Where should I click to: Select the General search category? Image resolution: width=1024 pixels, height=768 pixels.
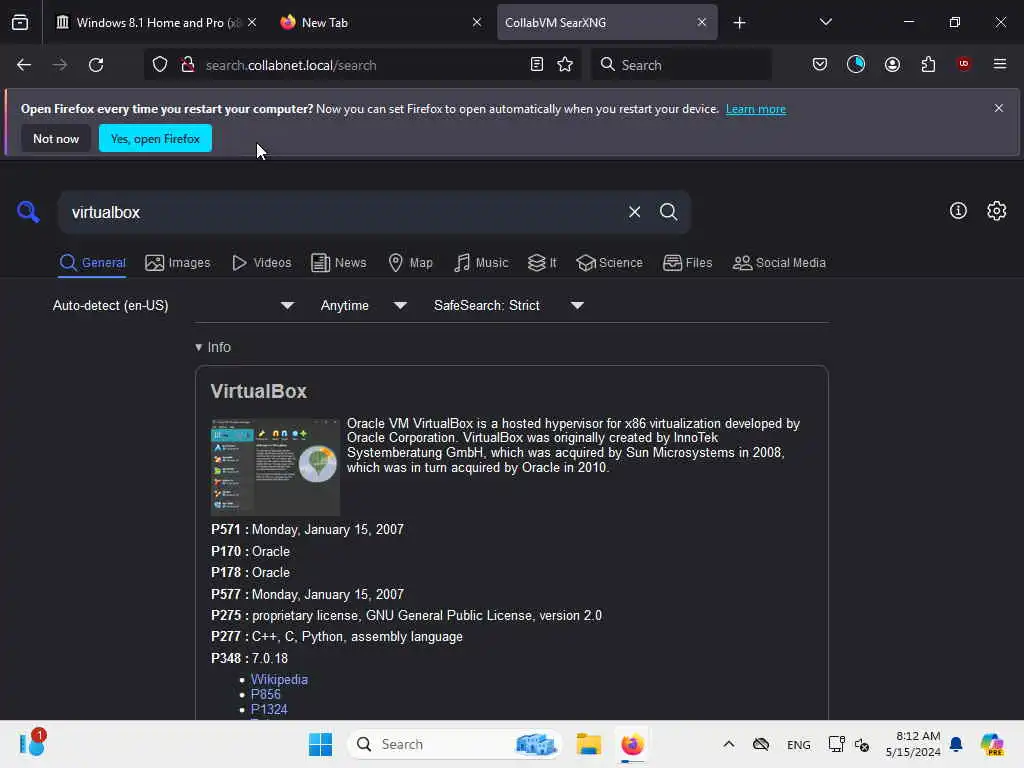(x=92, y=263)
